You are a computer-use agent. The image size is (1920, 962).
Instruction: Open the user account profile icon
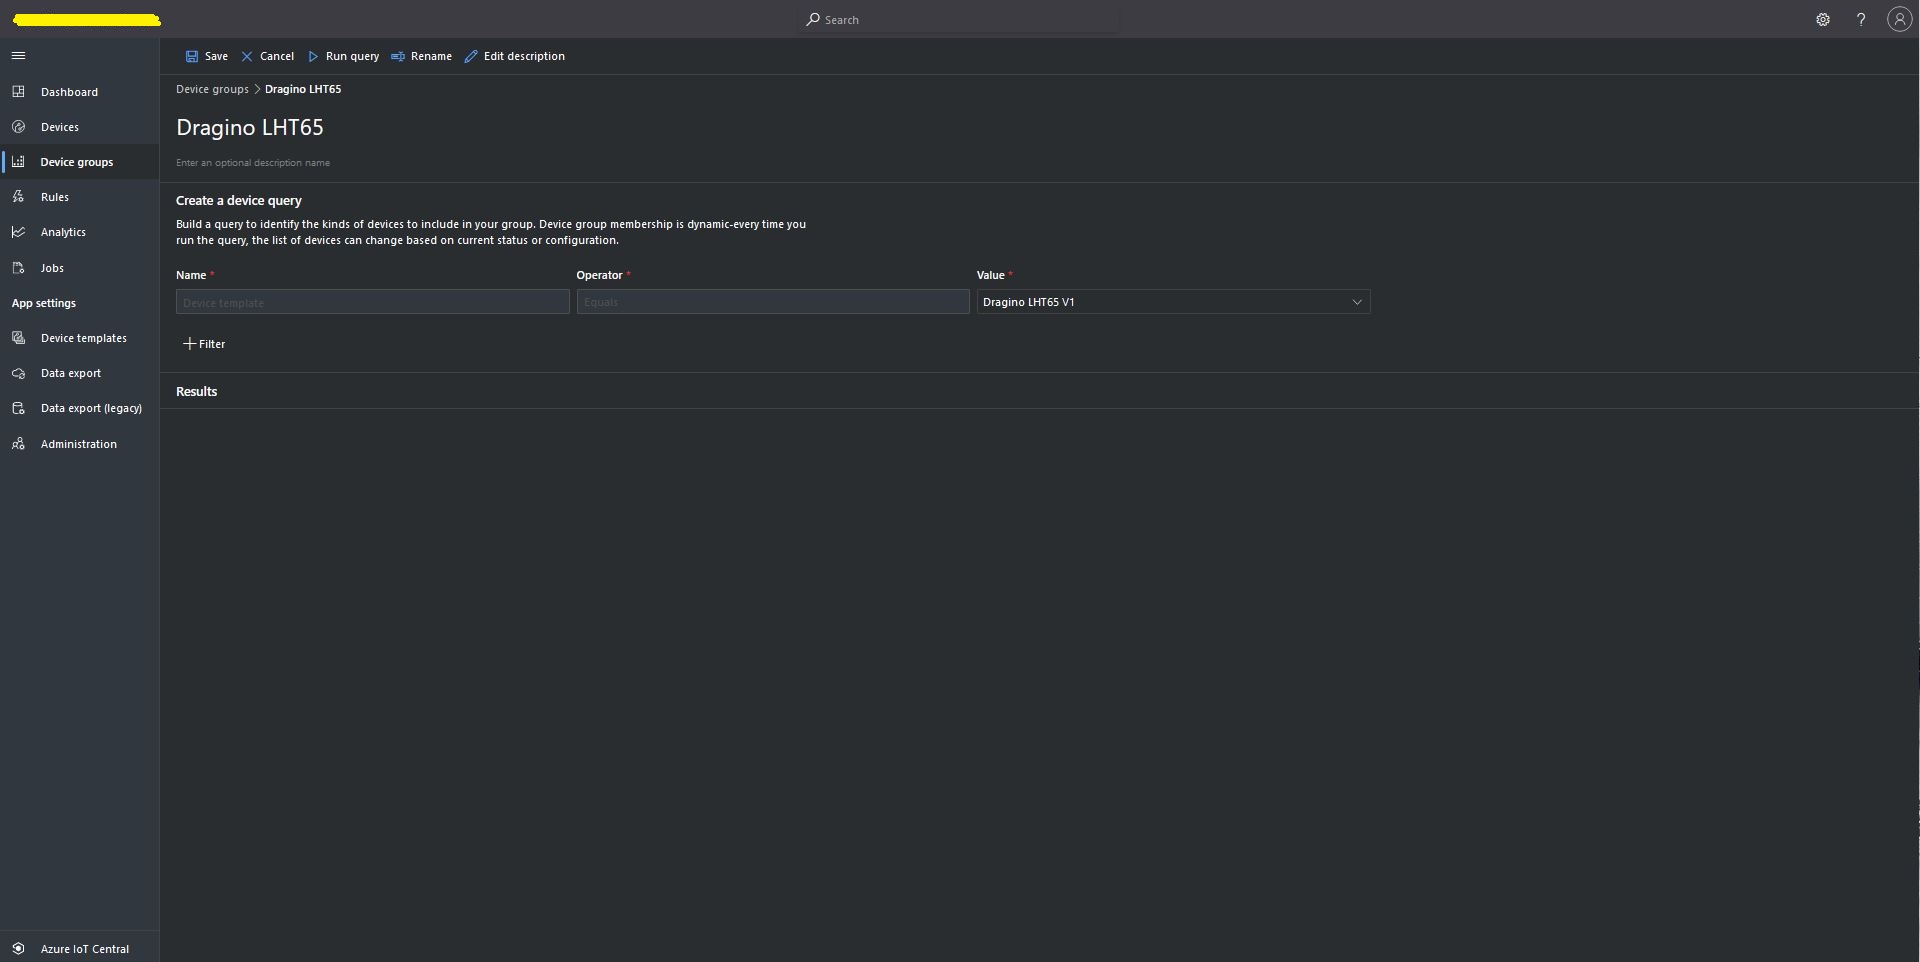(x=1898, y=20)
